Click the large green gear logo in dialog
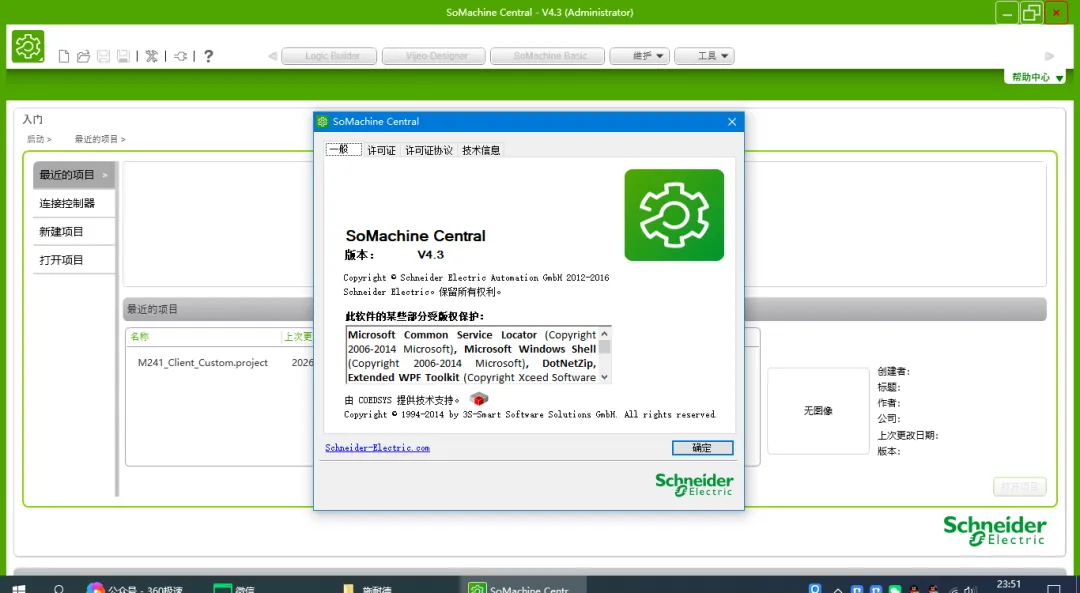The width and height of the screenshot is (1080, 593). pyautogui.click(x=674, y=215)
